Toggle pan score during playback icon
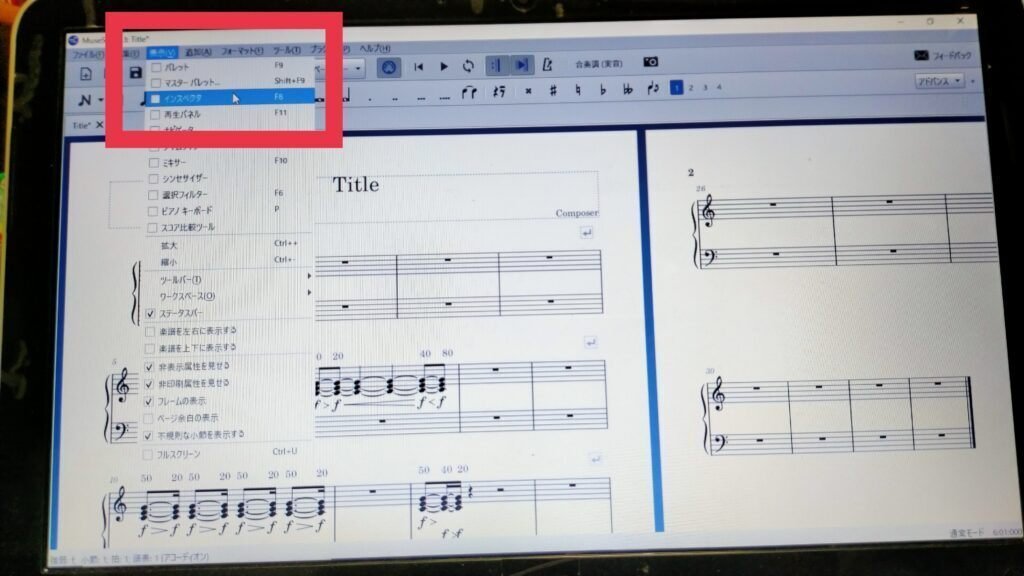The height and width of the screenshot is (576, 1024). pos(521,65)
